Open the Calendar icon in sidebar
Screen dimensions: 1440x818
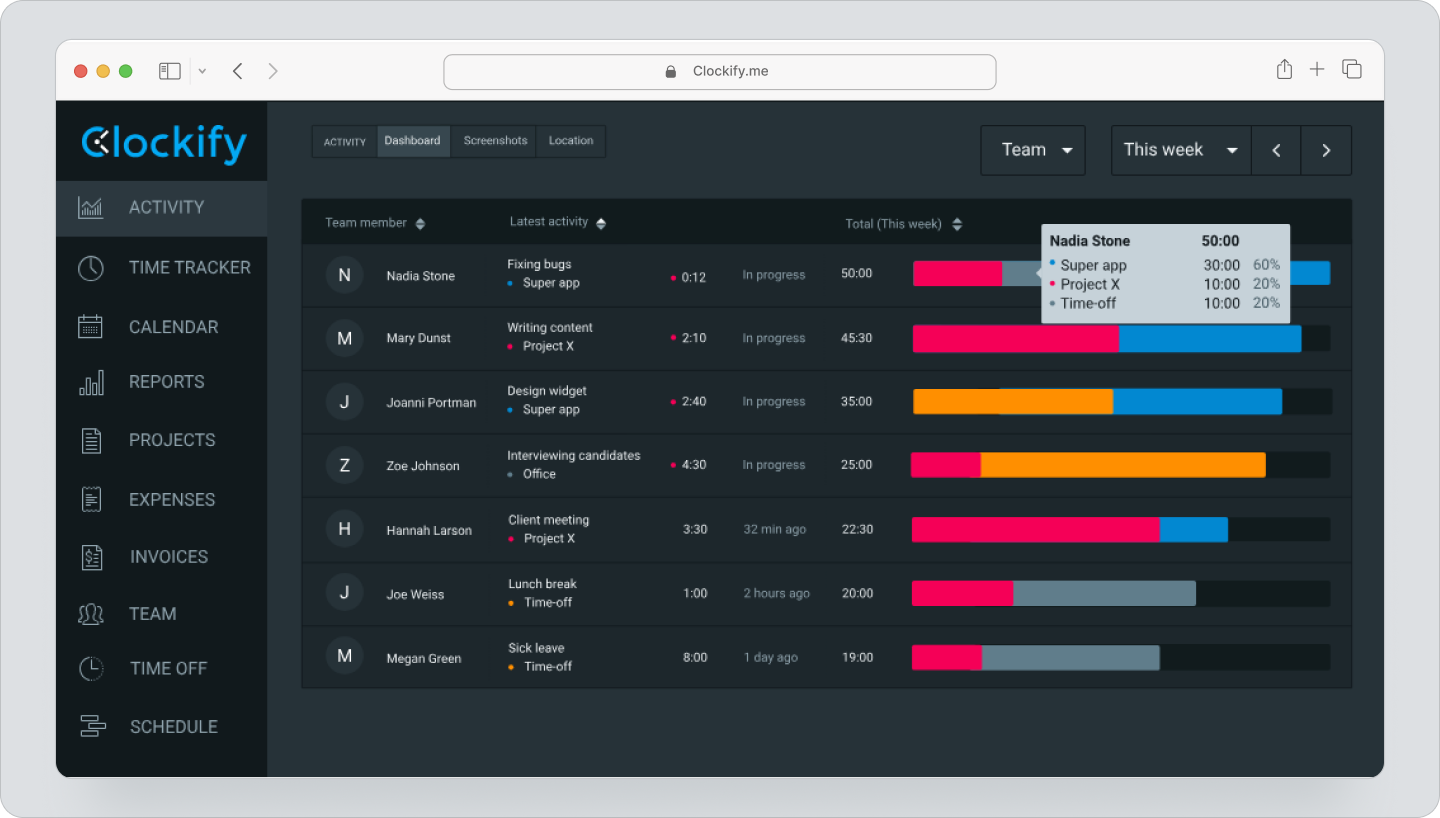91,326
